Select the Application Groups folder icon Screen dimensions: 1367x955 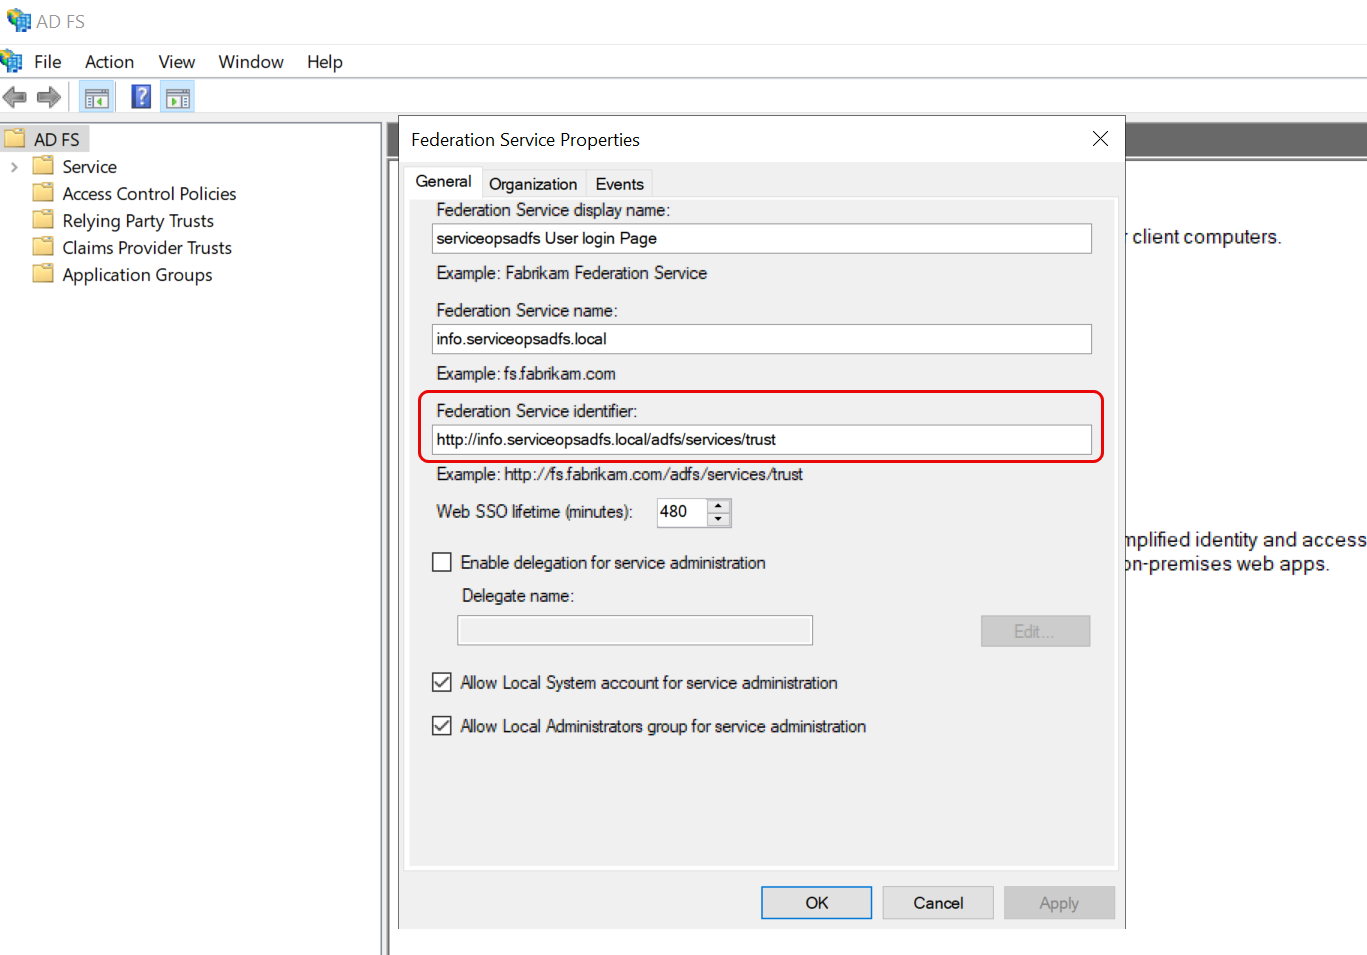pos(43,274)
